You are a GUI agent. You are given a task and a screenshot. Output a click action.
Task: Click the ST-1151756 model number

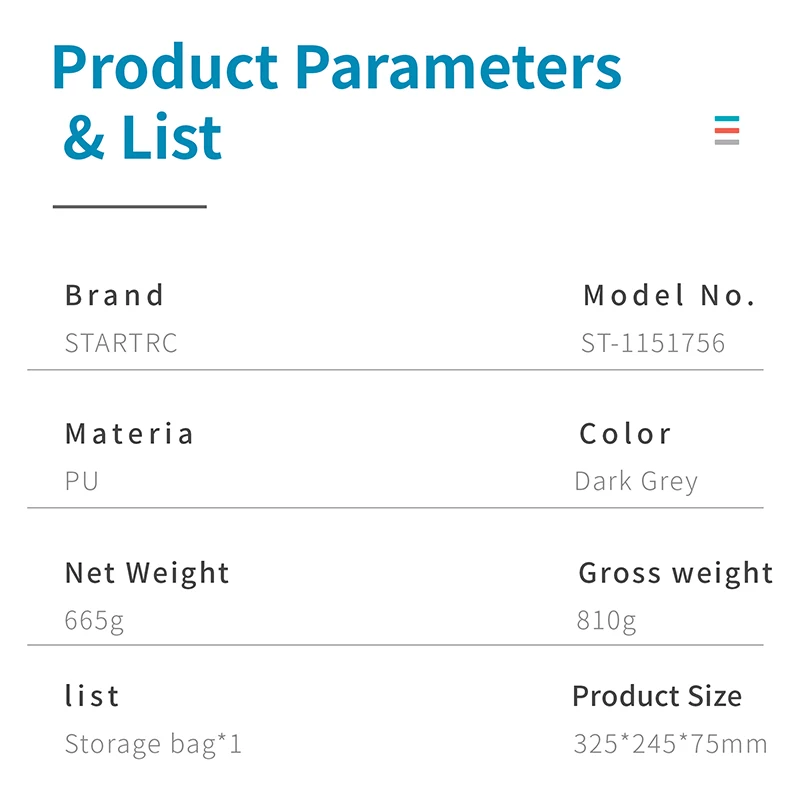(x=653, y=343)
